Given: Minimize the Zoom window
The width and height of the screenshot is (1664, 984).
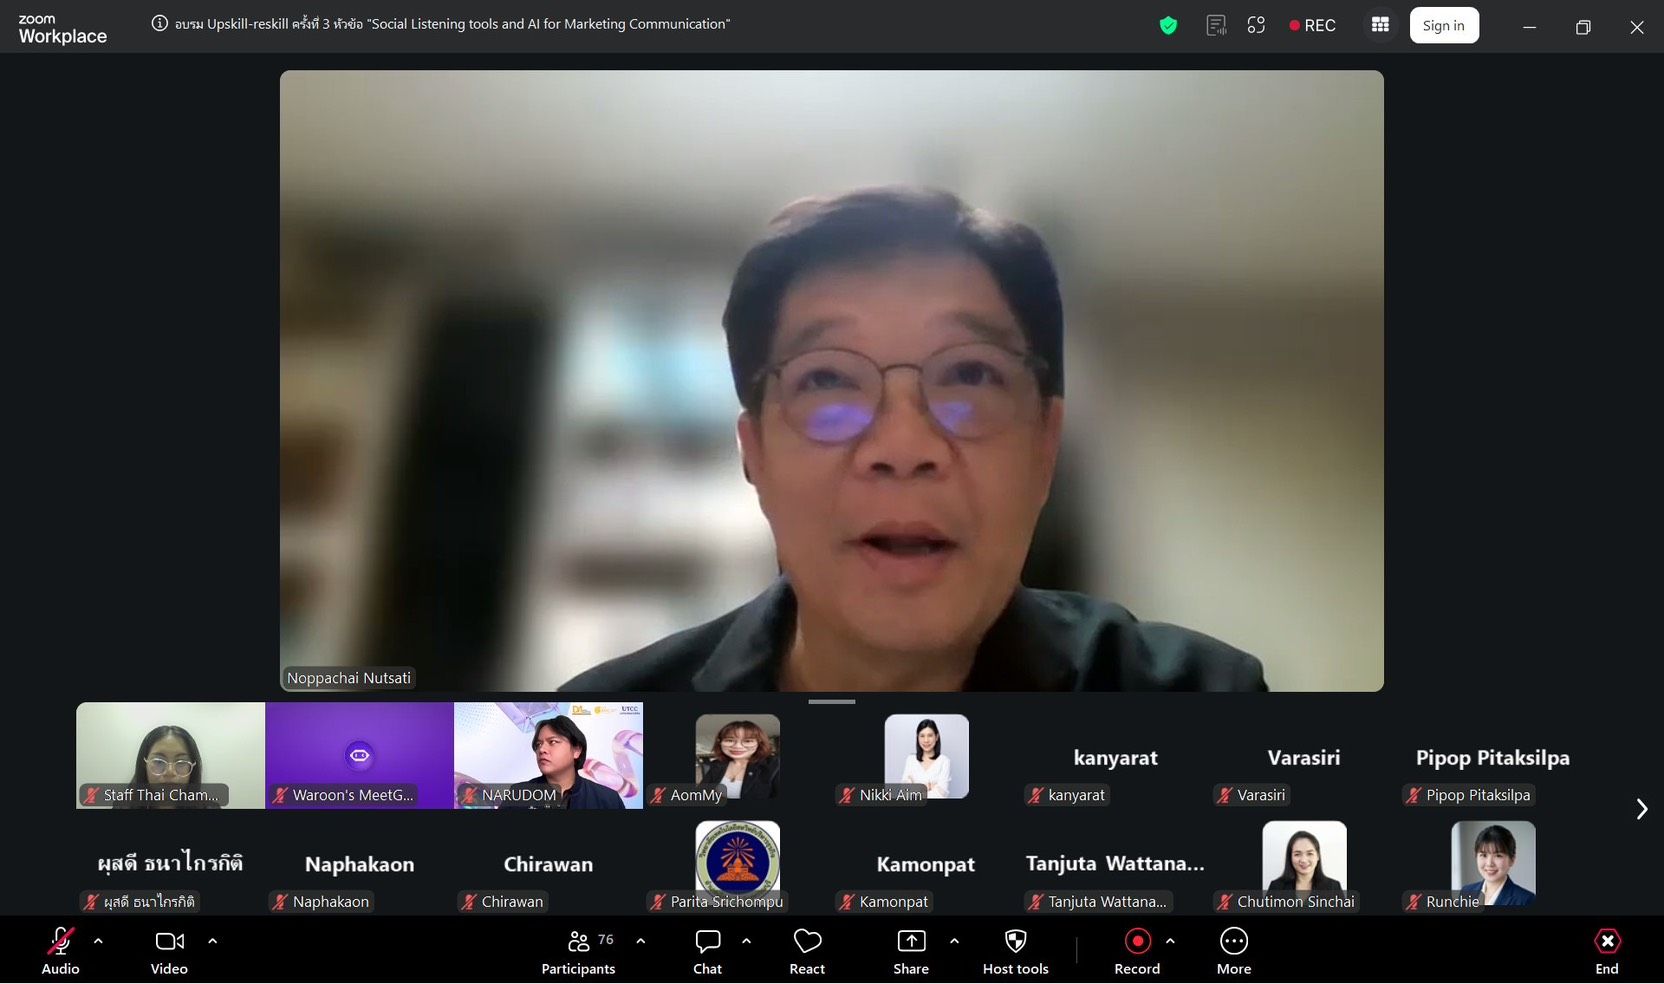Looking at the screenshot, I should coord(1529,27).
